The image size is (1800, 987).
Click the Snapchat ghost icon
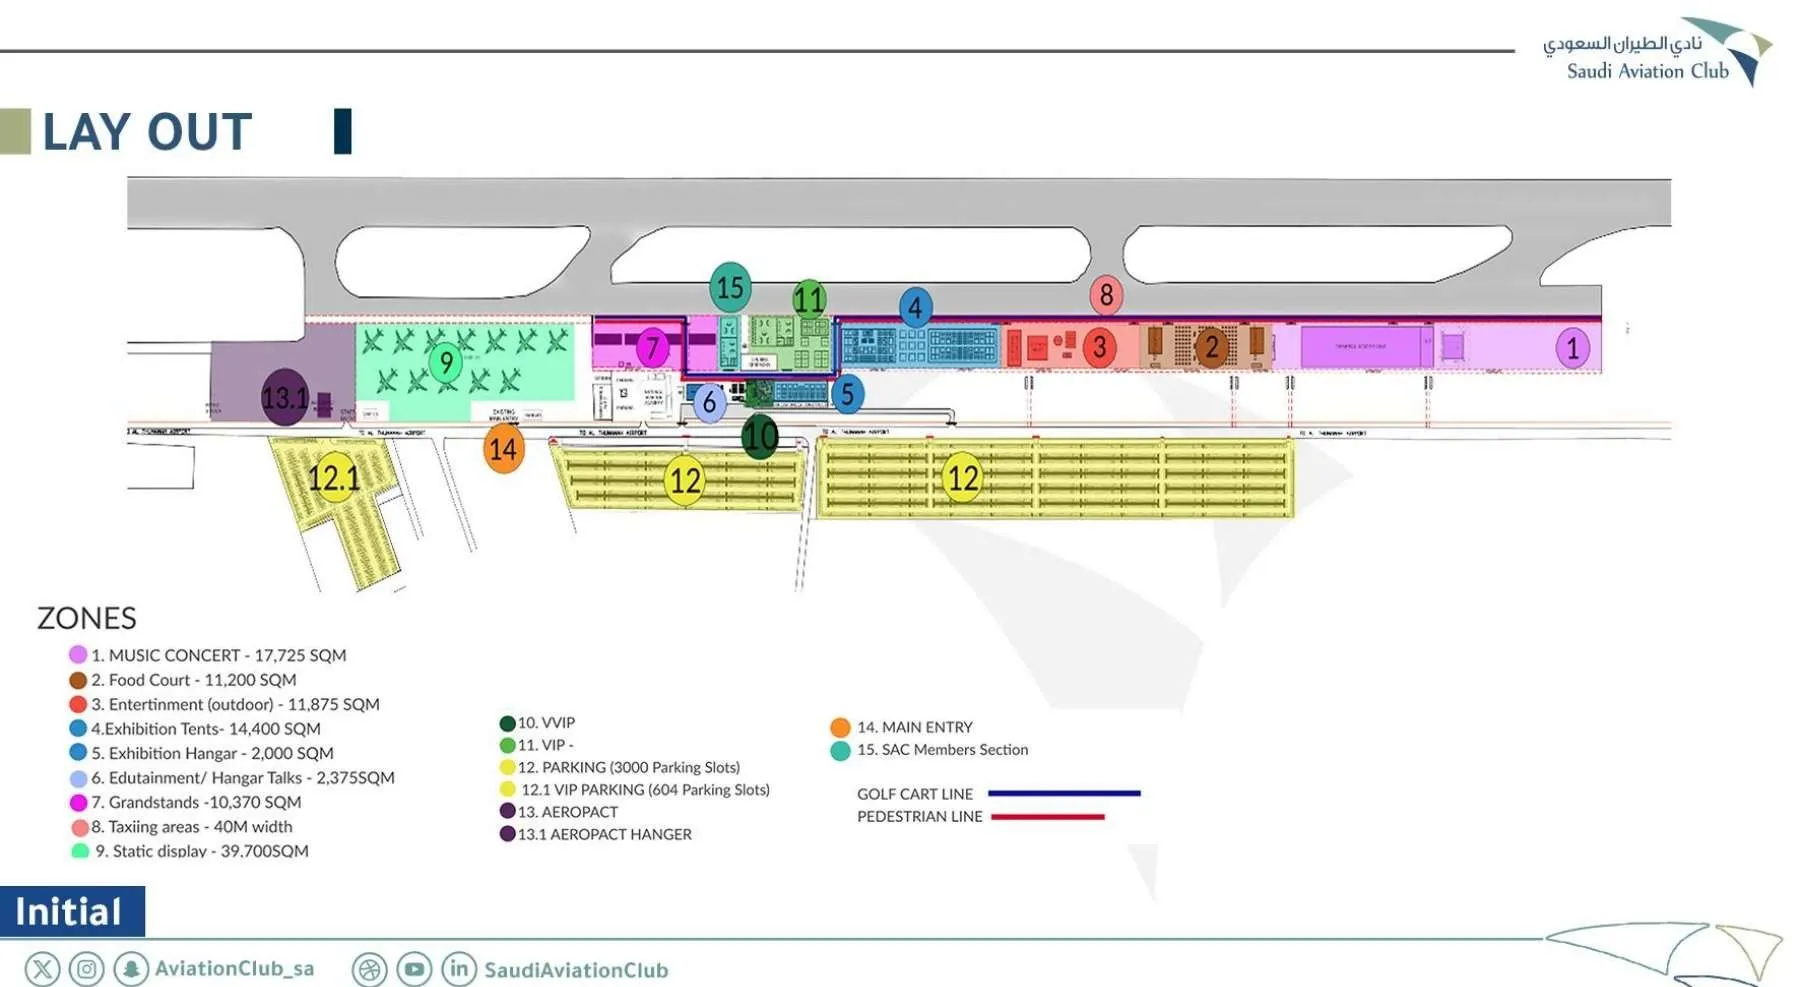tap(131, 969)
